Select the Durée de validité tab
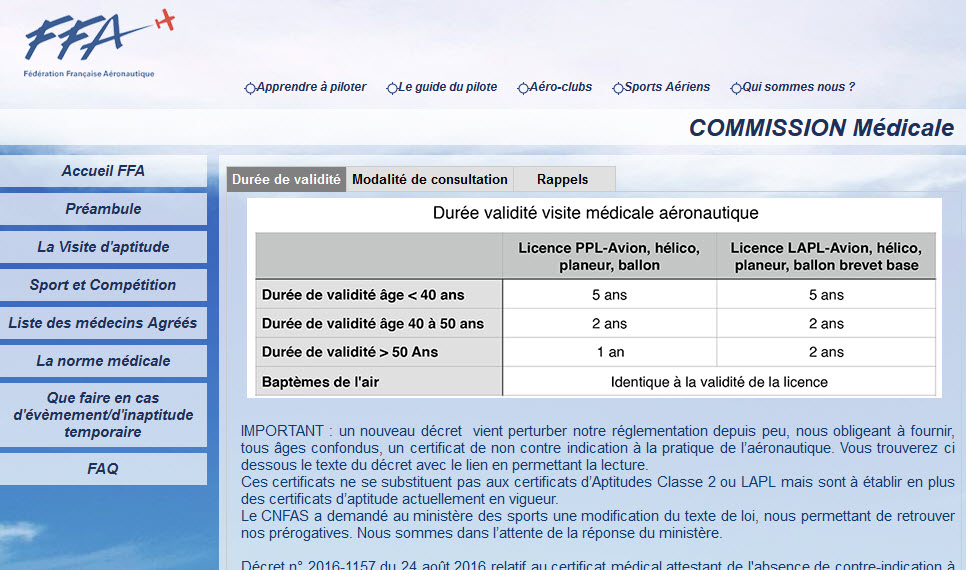The image size is (966, 570). (x=286, y=180)
